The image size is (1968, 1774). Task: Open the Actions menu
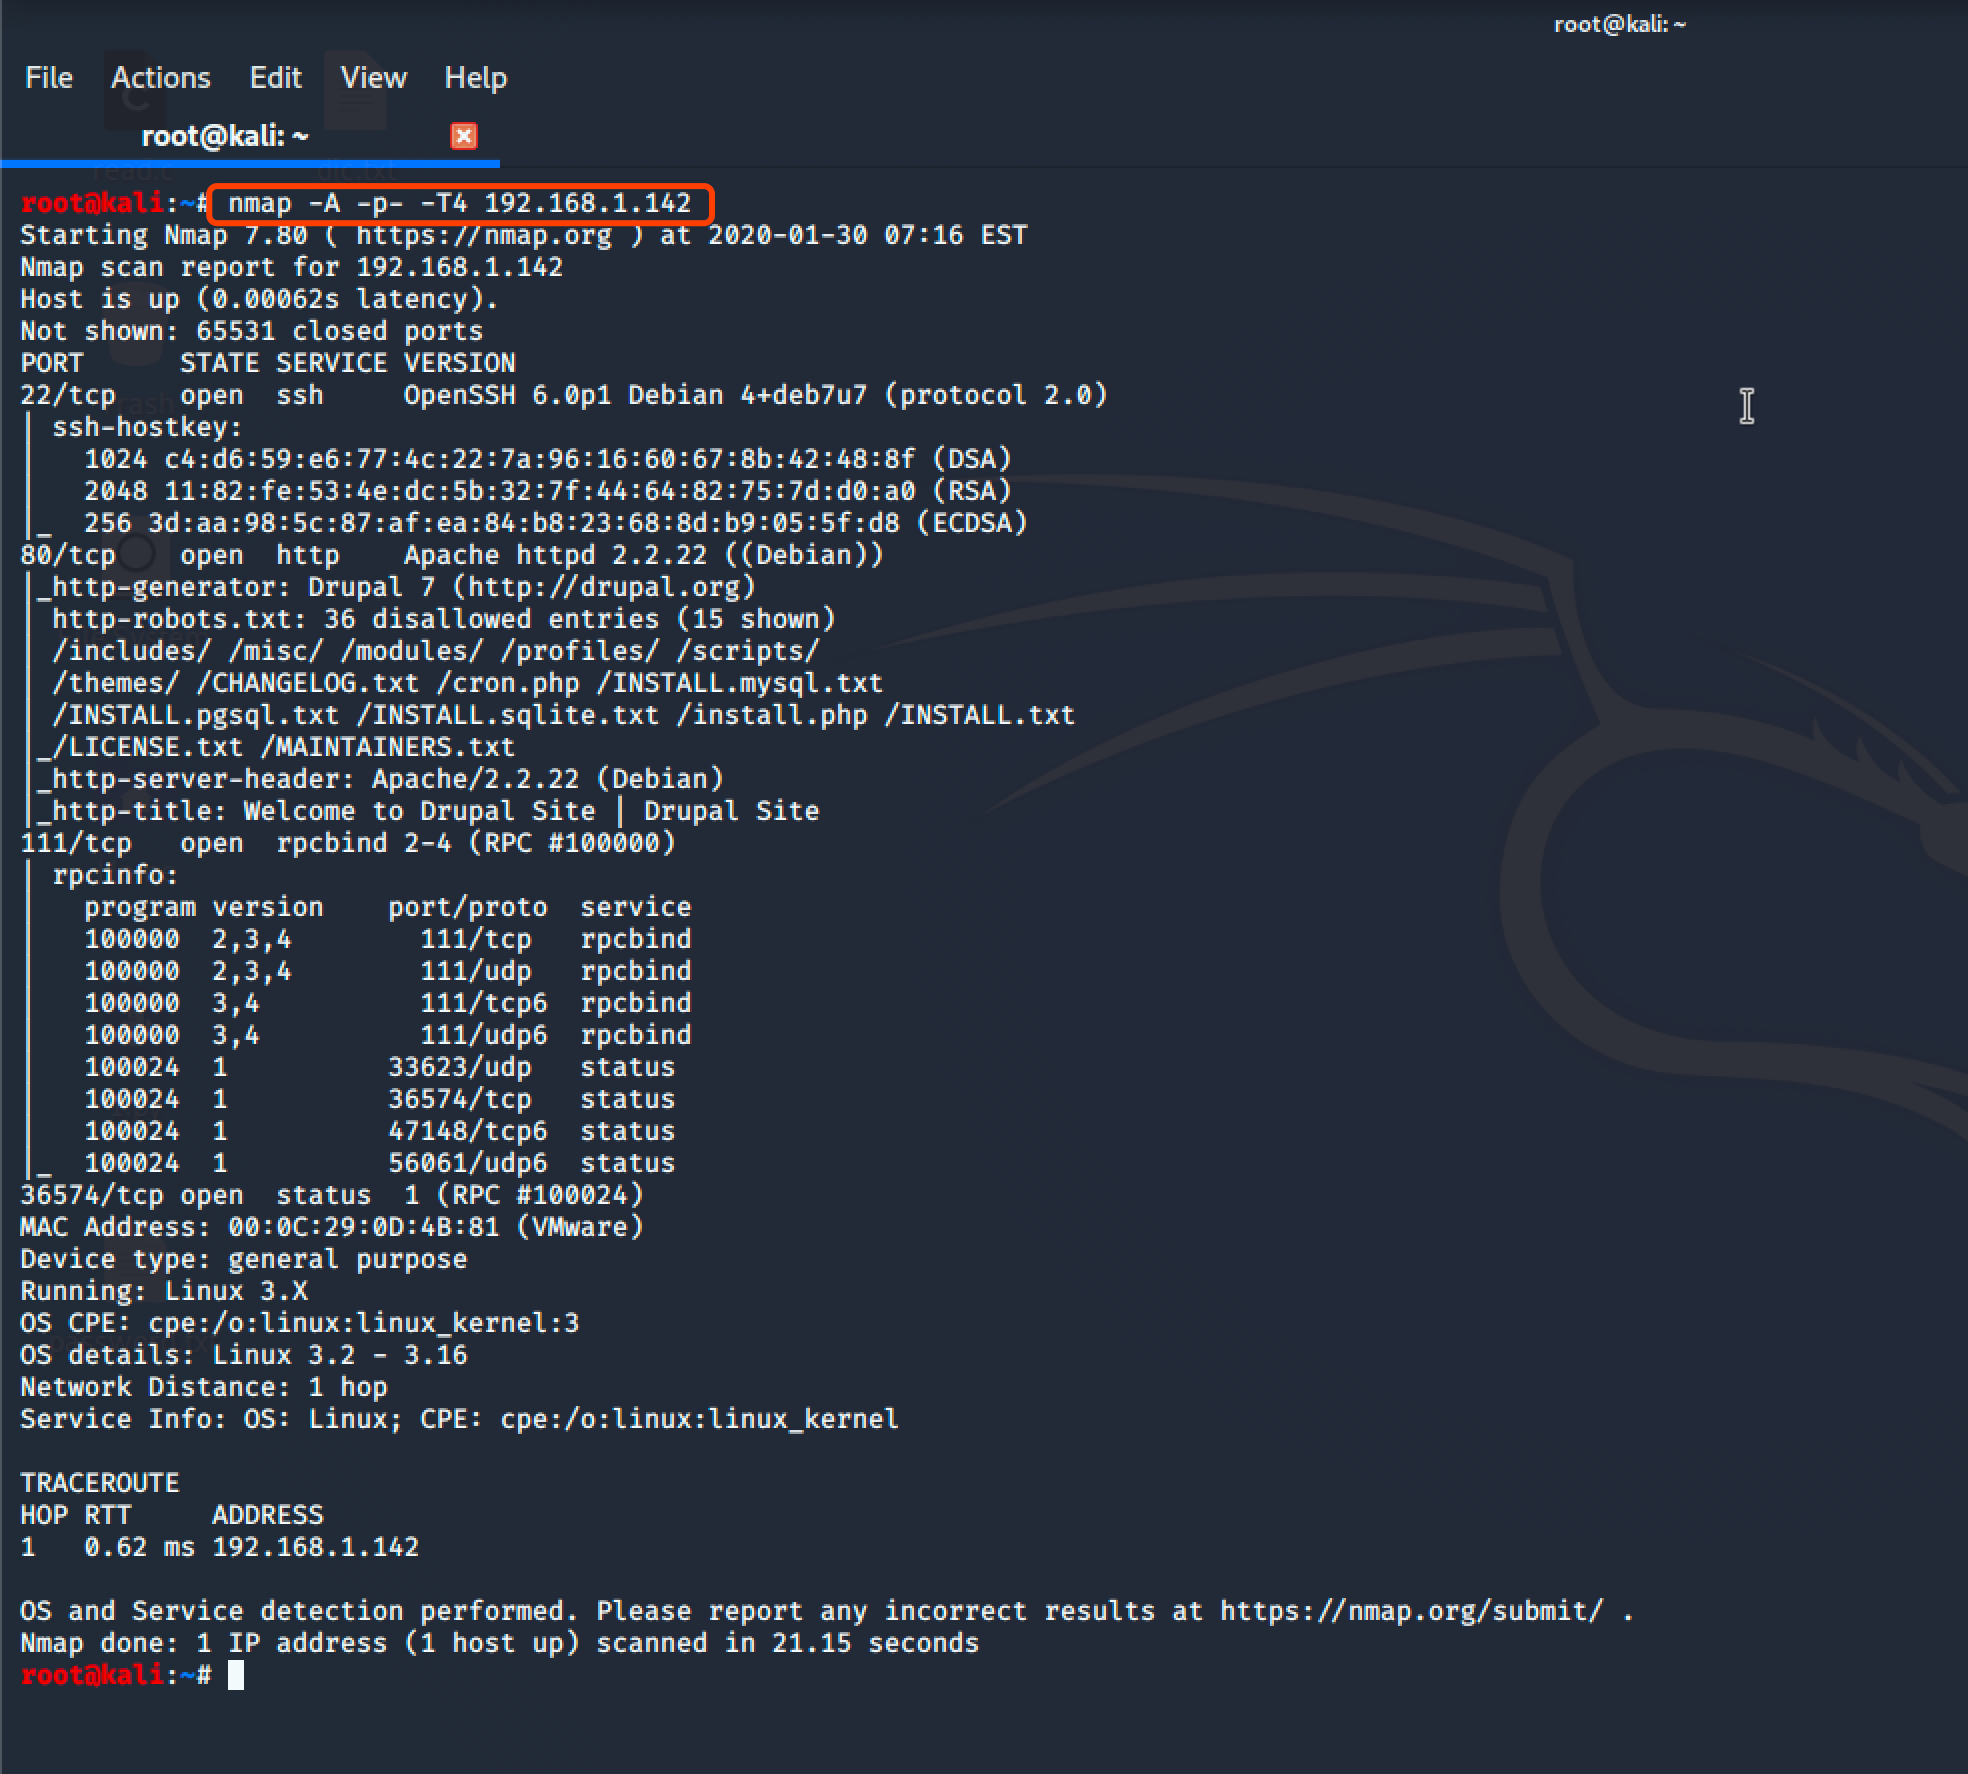pos(161,78)
